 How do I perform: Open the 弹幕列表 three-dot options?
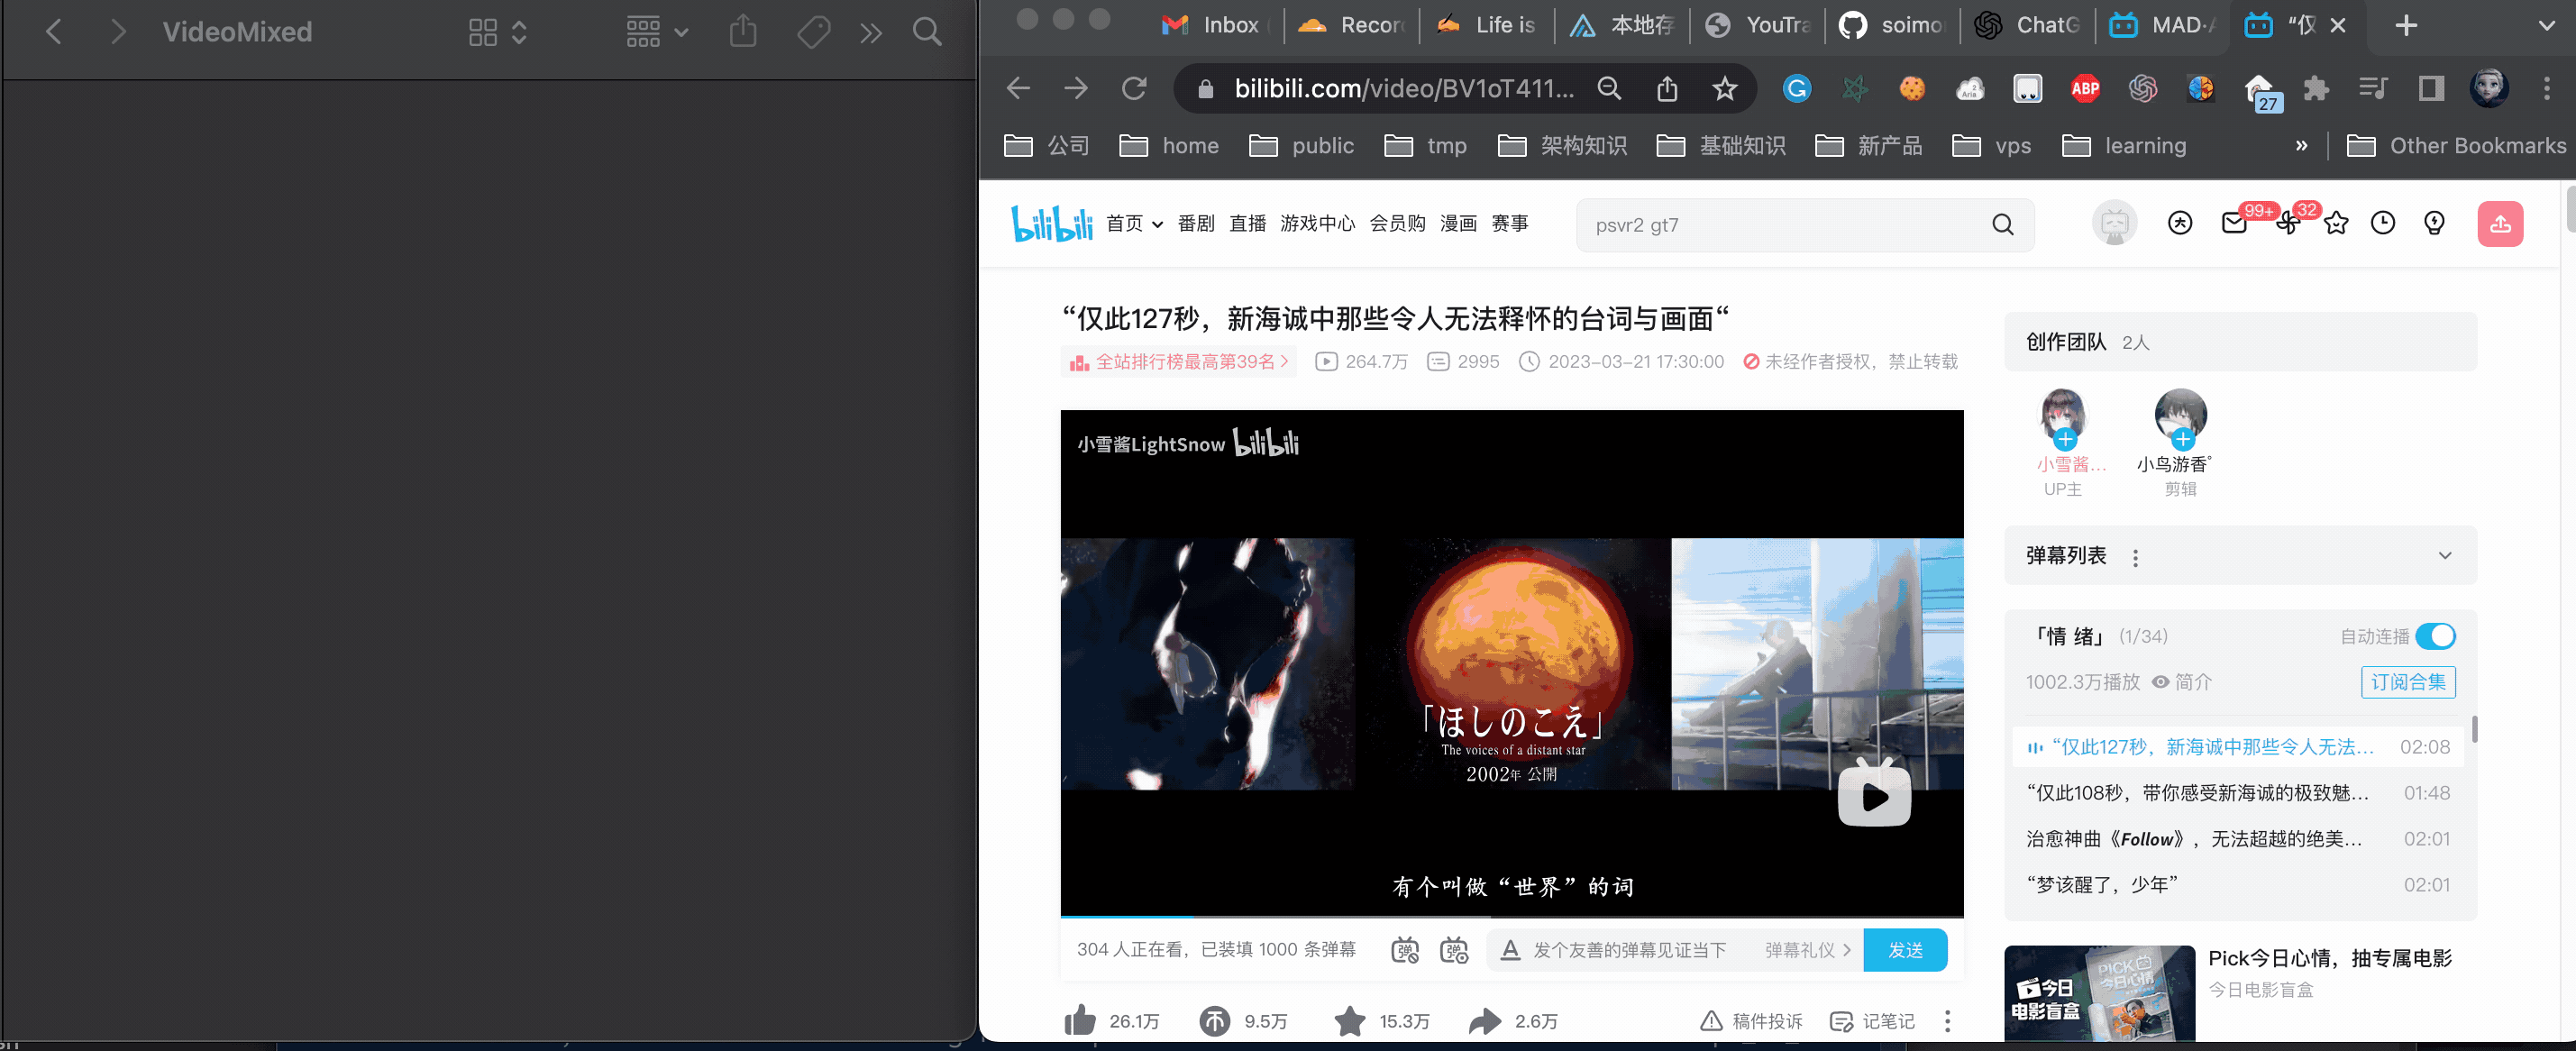click(2135, 558)
